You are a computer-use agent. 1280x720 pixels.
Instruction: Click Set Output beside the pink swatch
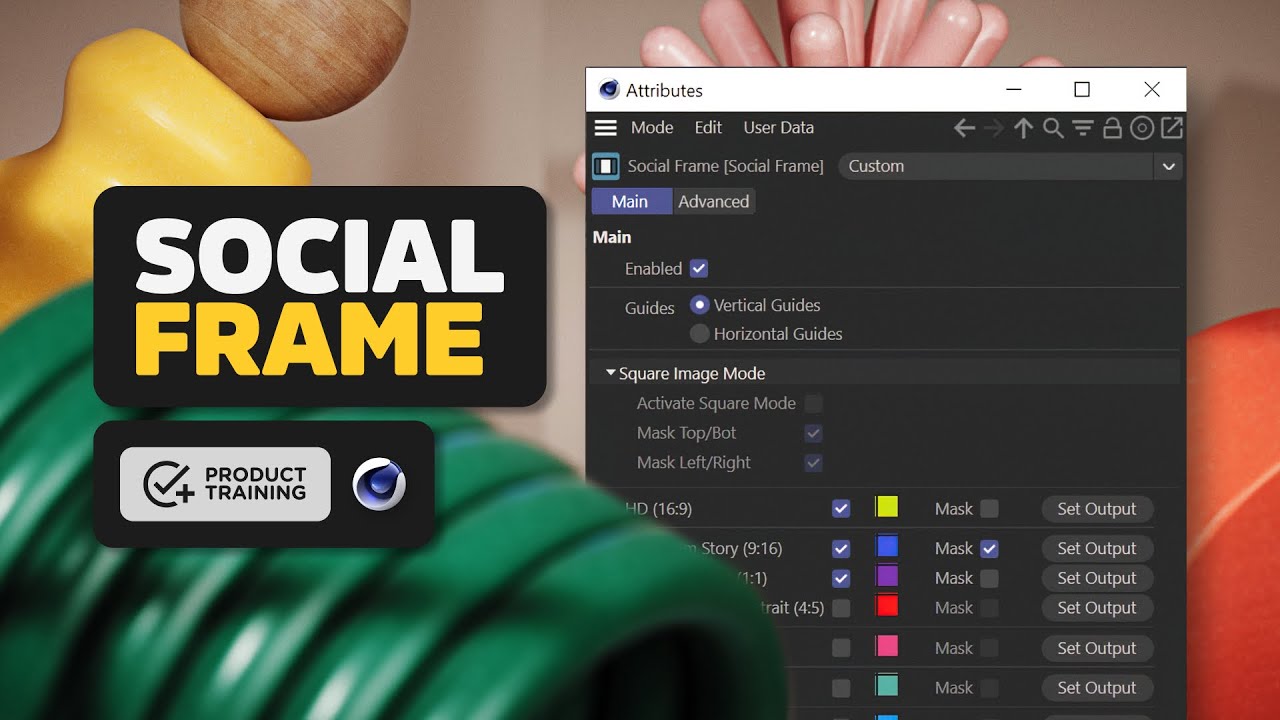click(1097, 648)
